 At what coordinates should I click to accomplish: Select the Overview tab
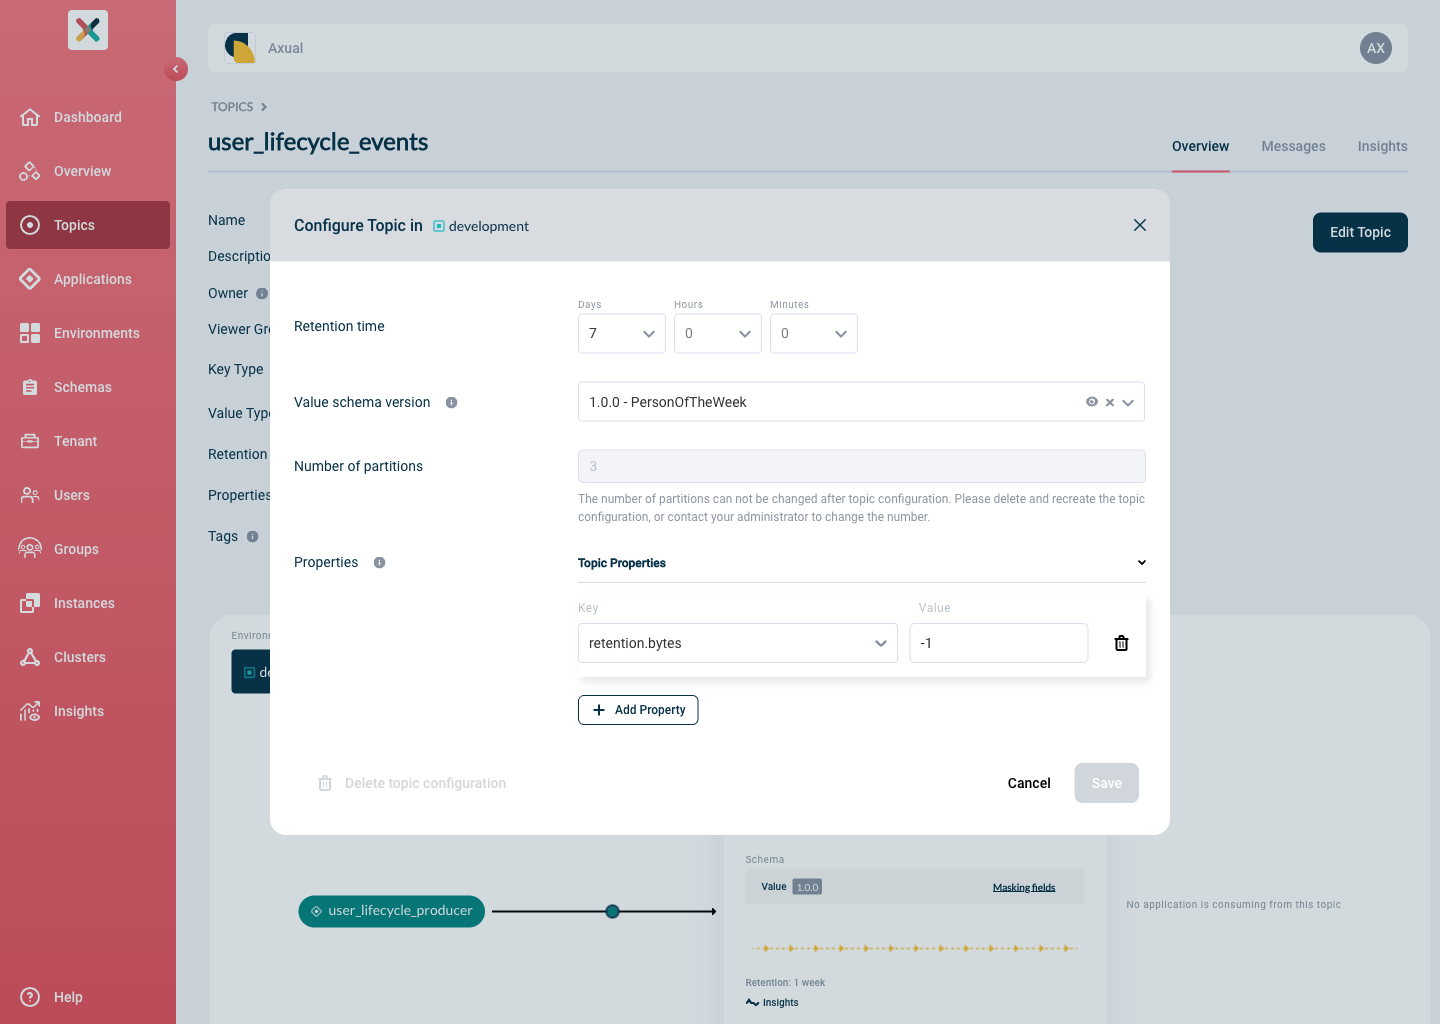click(1200, 146)
